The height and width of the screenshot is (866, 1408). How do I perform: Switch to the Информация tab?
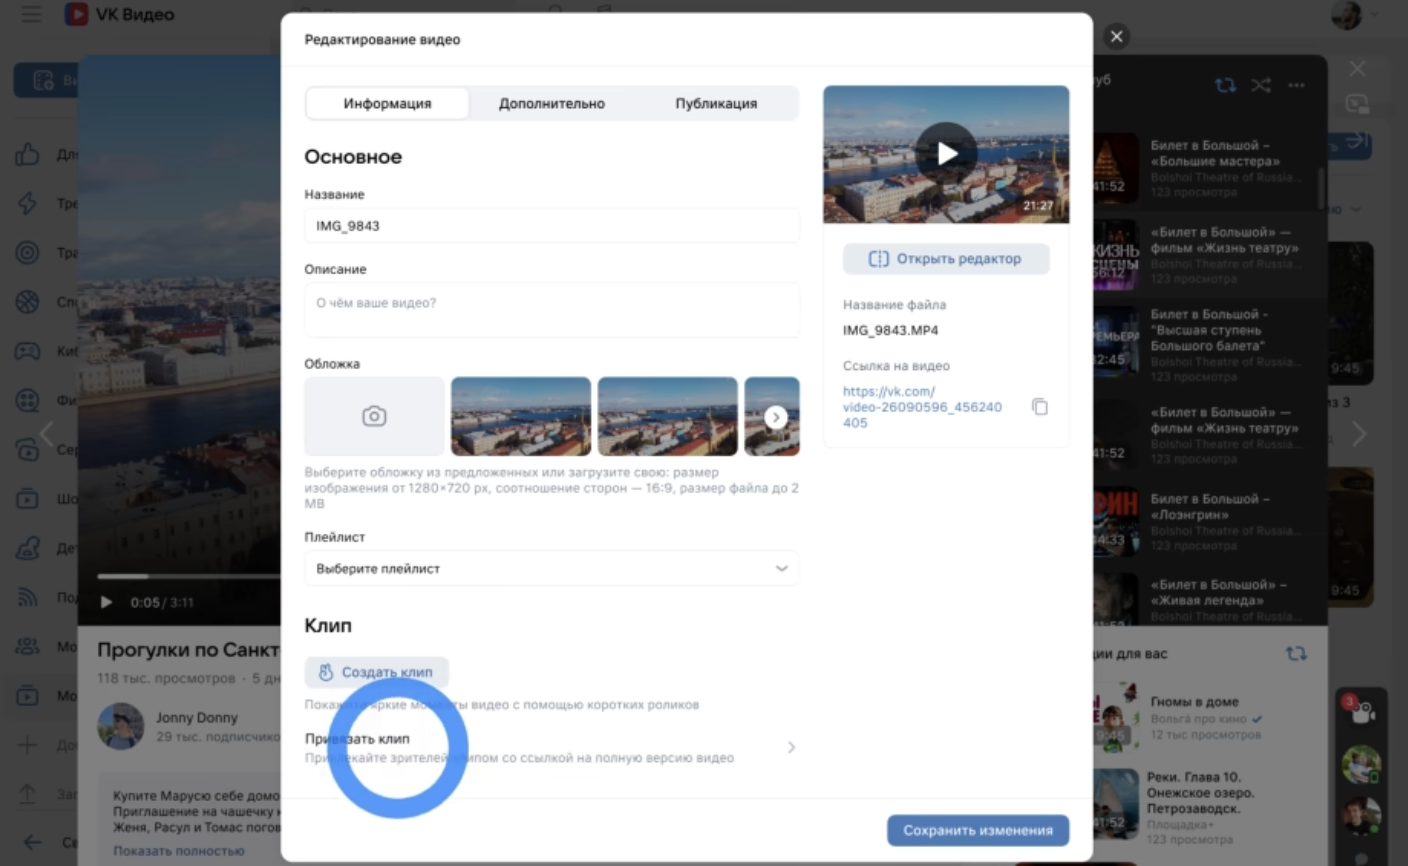click(387, 103)
